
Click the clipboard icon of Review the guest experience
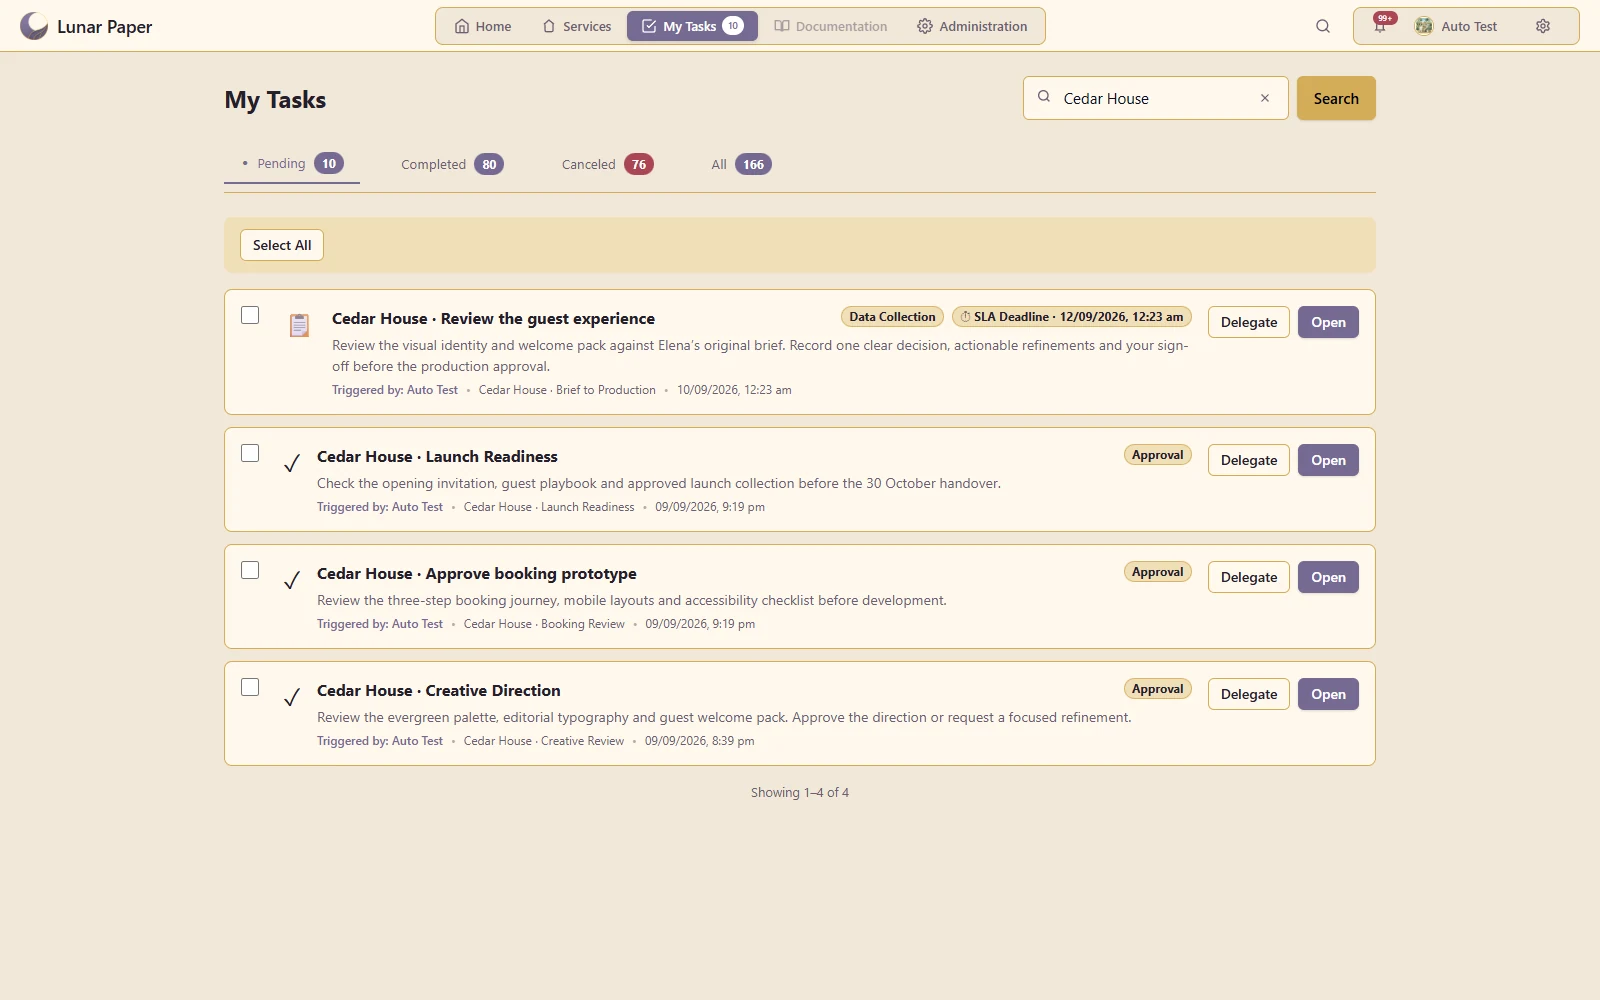click(299, 325)
